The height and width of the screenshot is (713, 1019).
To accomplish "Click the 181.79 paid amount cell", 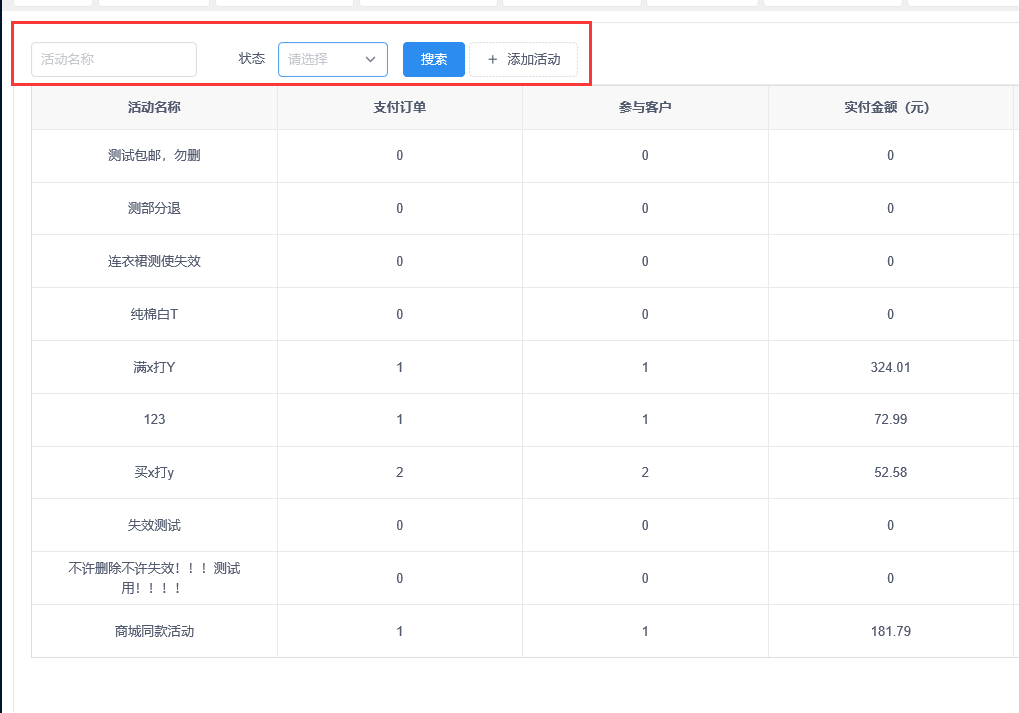I will (x=890, y=632).
